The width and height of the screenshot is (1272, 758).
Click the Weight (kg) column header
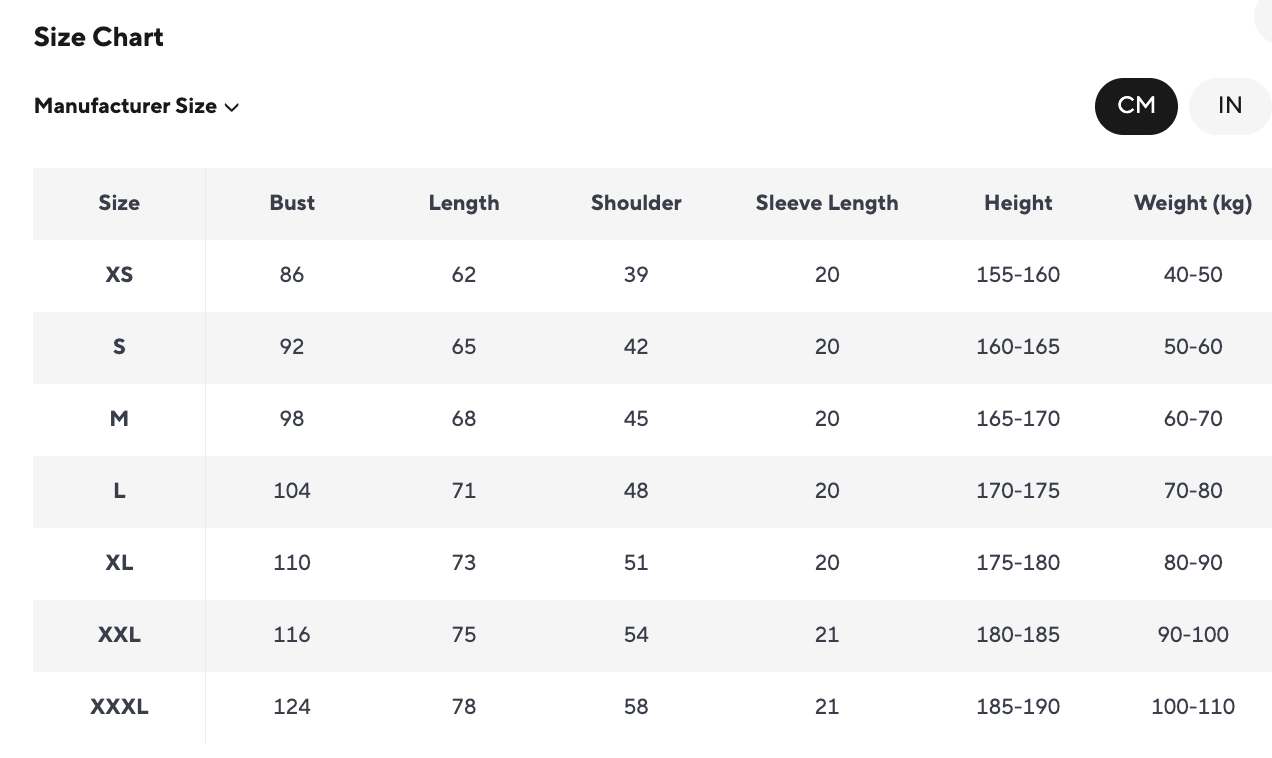click(1193, 203)
